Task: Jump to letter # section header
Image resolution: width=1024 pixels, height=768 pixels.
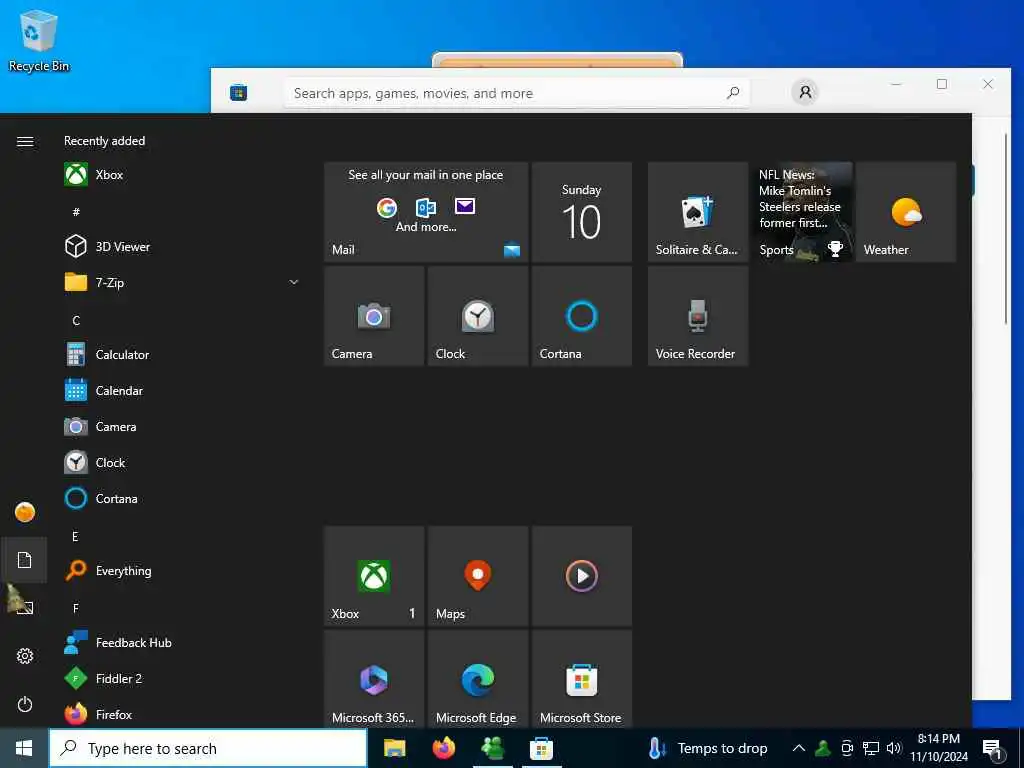Action: point(76,212)
